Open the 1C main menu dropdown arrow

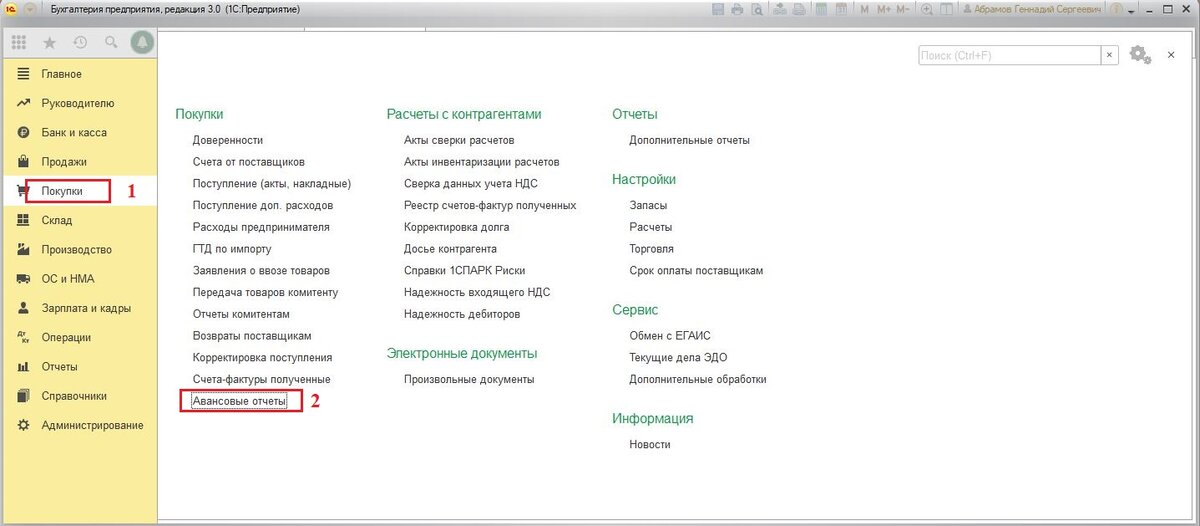(x=28, y=9)
